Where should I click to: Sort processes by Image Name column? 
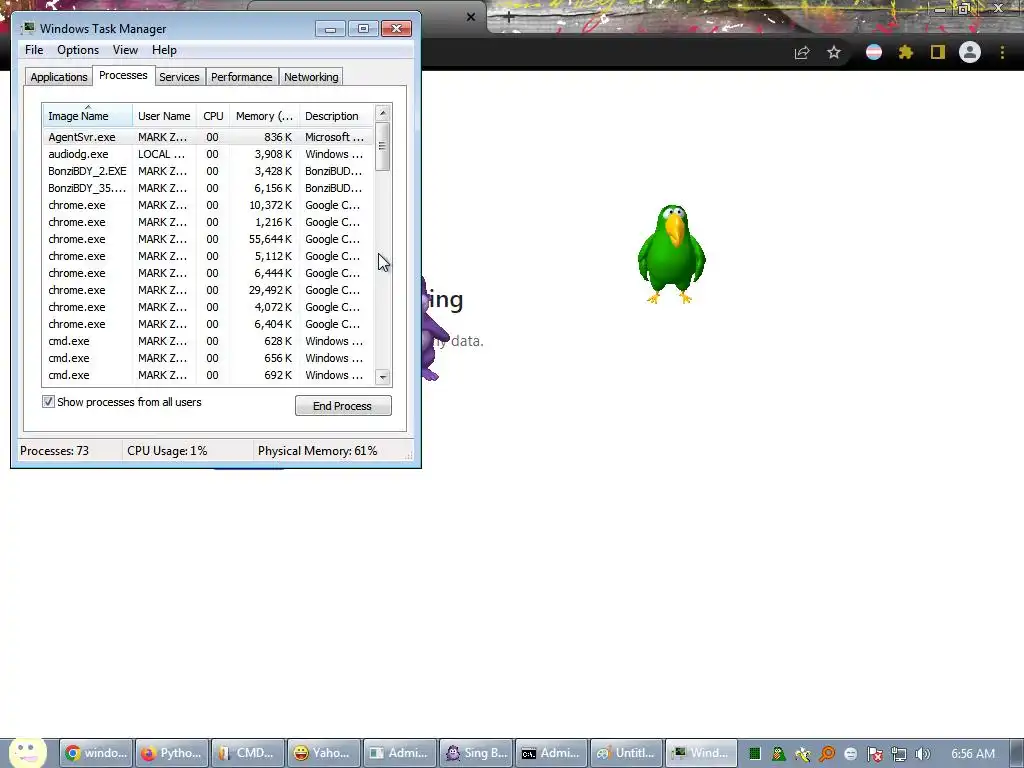point(88,116)
